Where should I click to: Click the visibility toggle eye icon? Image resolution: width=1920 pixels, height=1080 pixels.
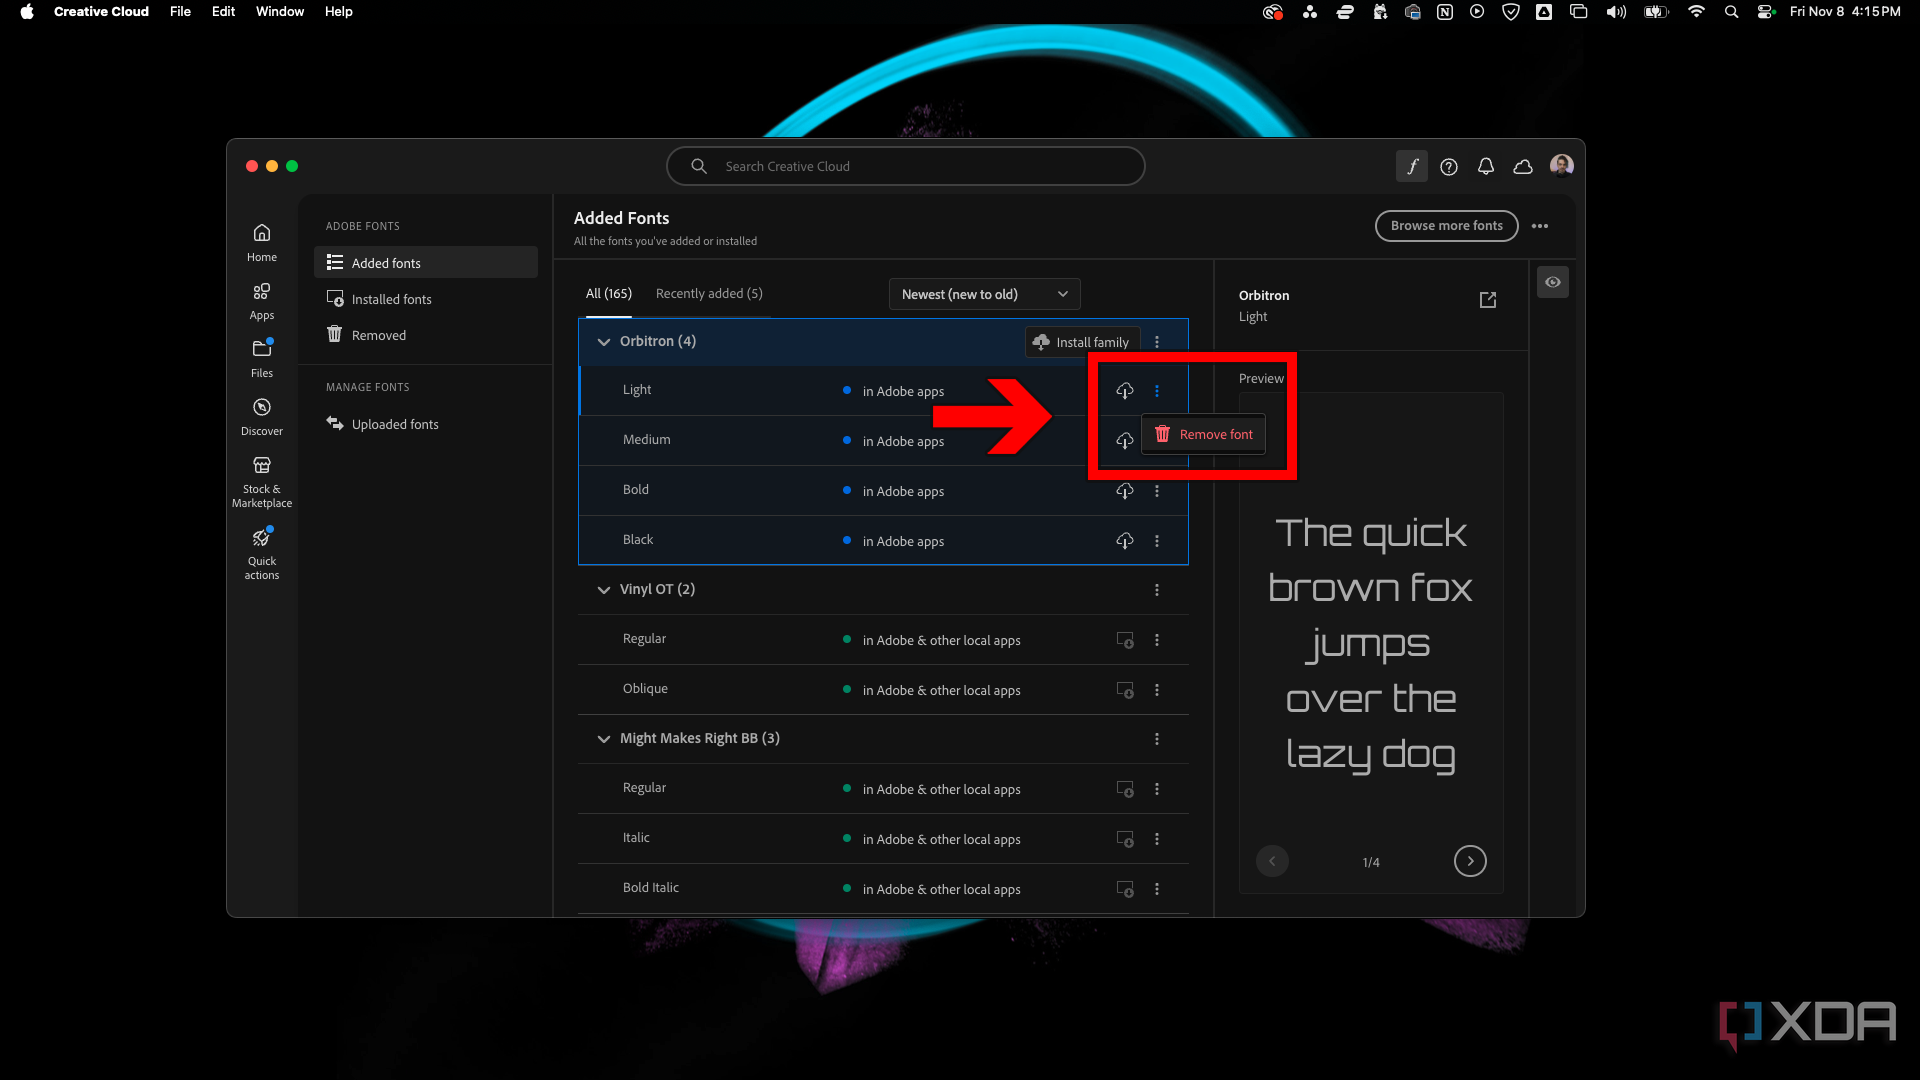(1553, 281)
